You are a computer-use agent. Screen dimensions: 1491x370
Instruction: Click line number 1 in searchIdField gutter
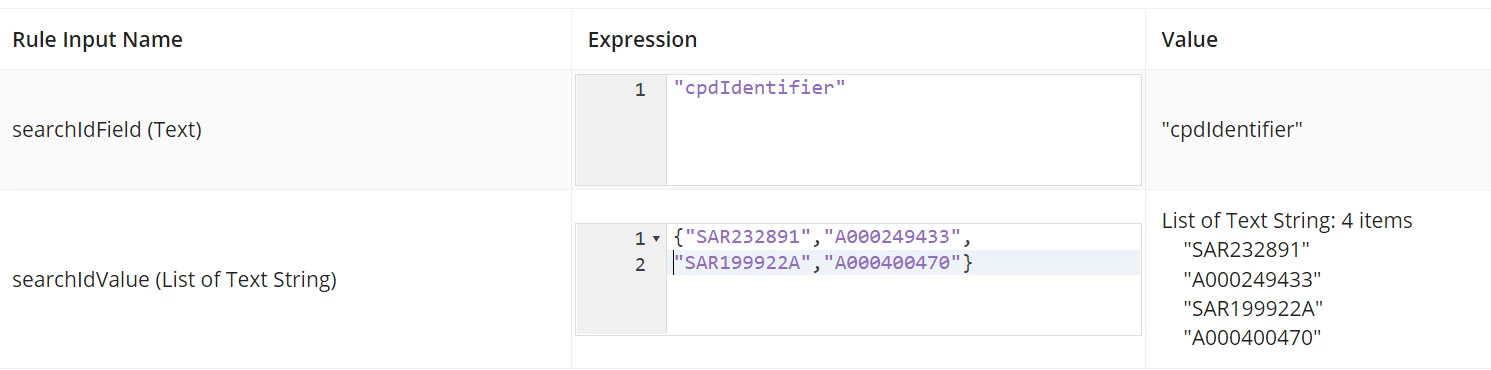[x=640, y=89]
